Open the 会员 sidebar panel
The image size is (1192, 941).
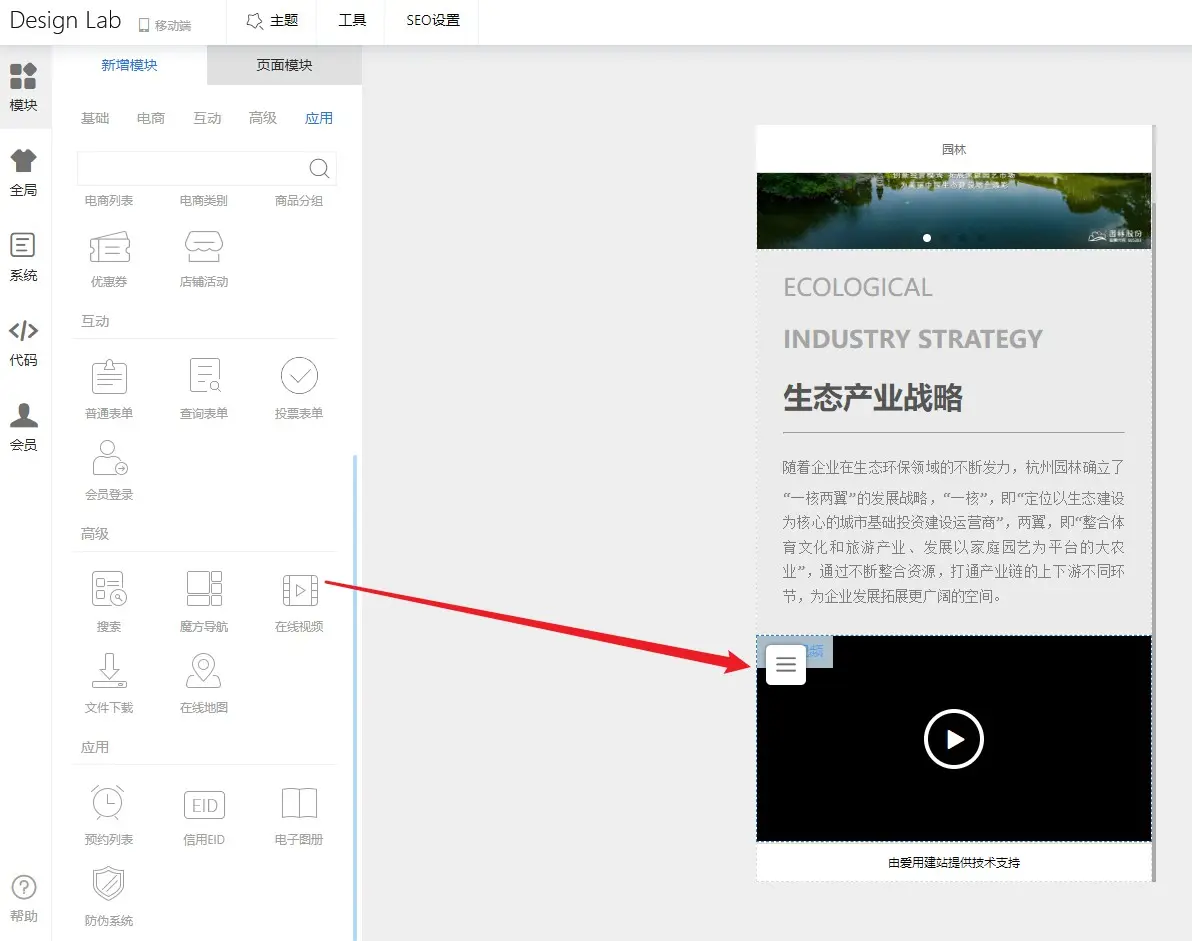[24, 427]
